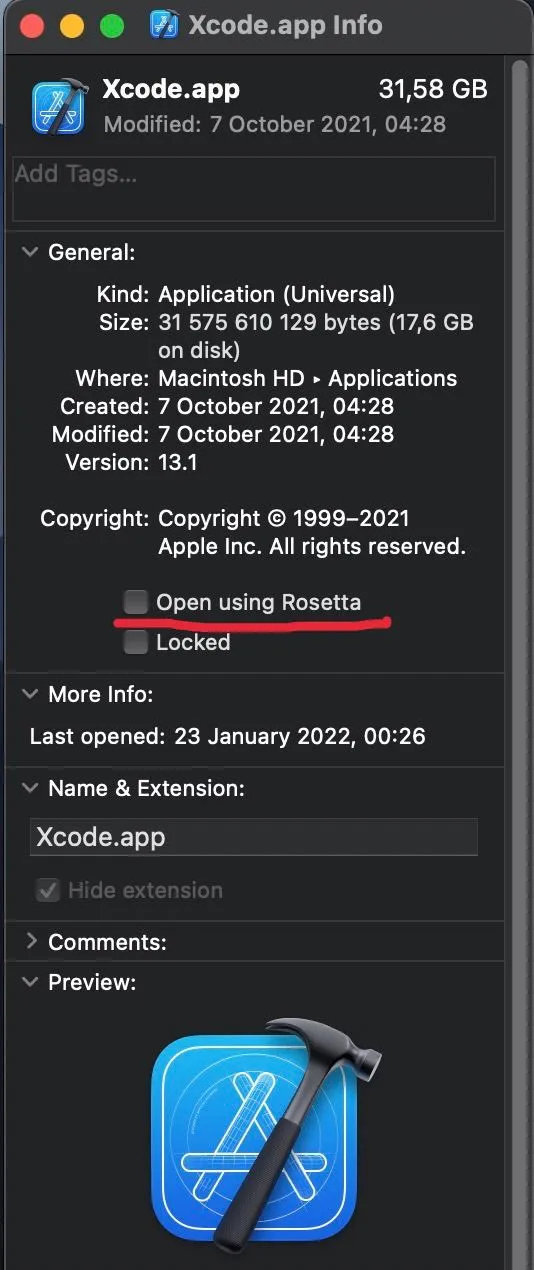Collapse the Name & Extension section
The height and width of the screenshot is (1270, 534).
(x=31, y=788)
